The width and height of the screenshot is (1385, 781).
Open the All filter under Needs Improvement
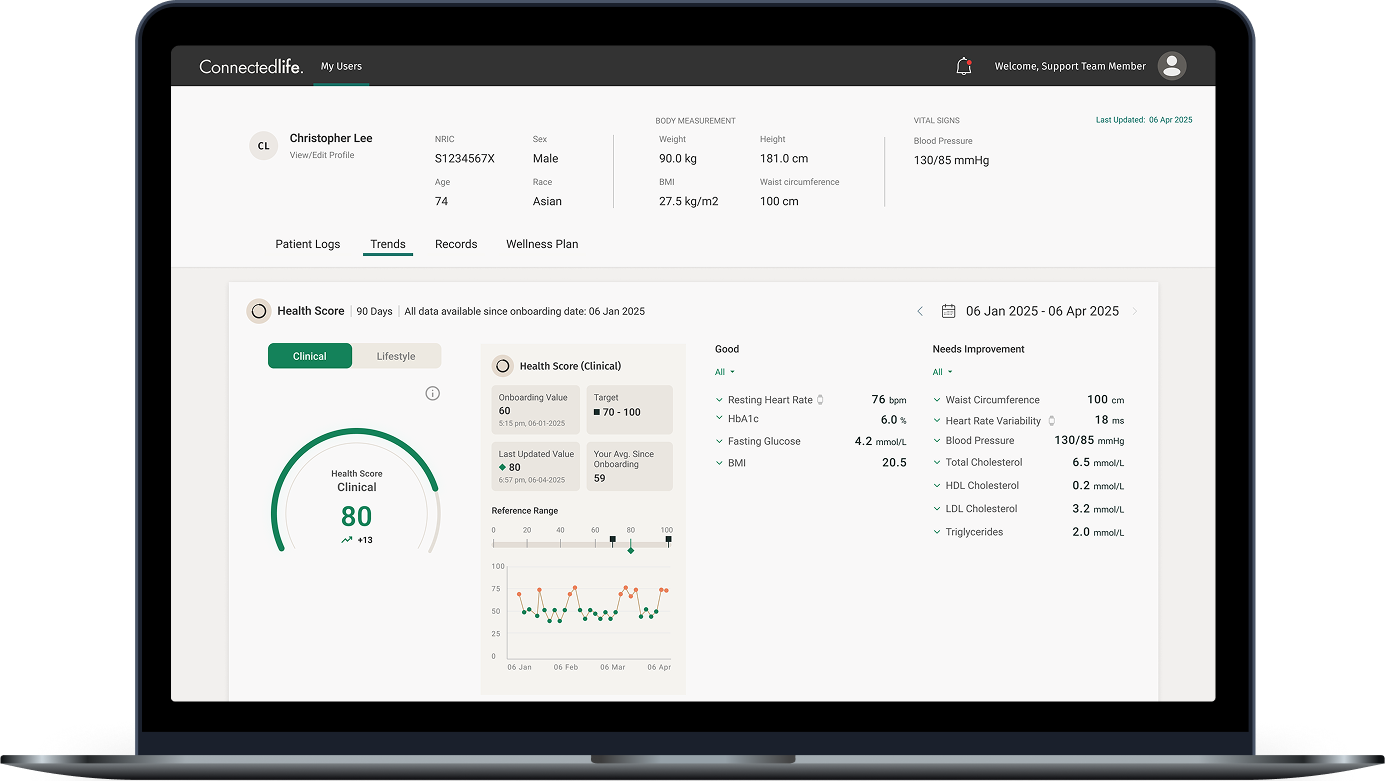[x=942, y=372]
